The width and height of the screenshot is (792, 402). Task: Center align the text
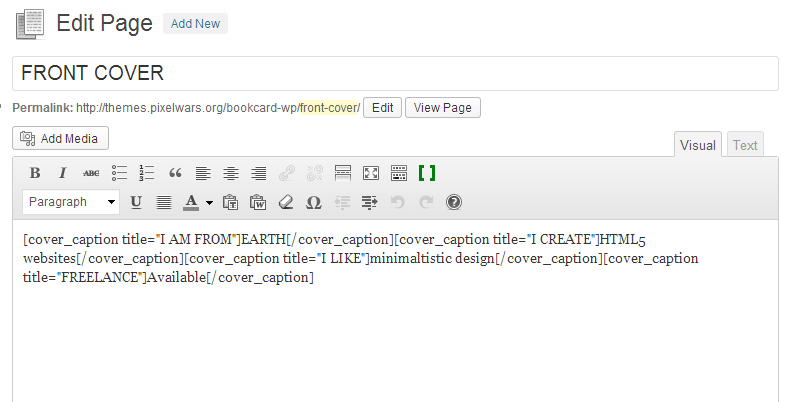pos(231,173)
